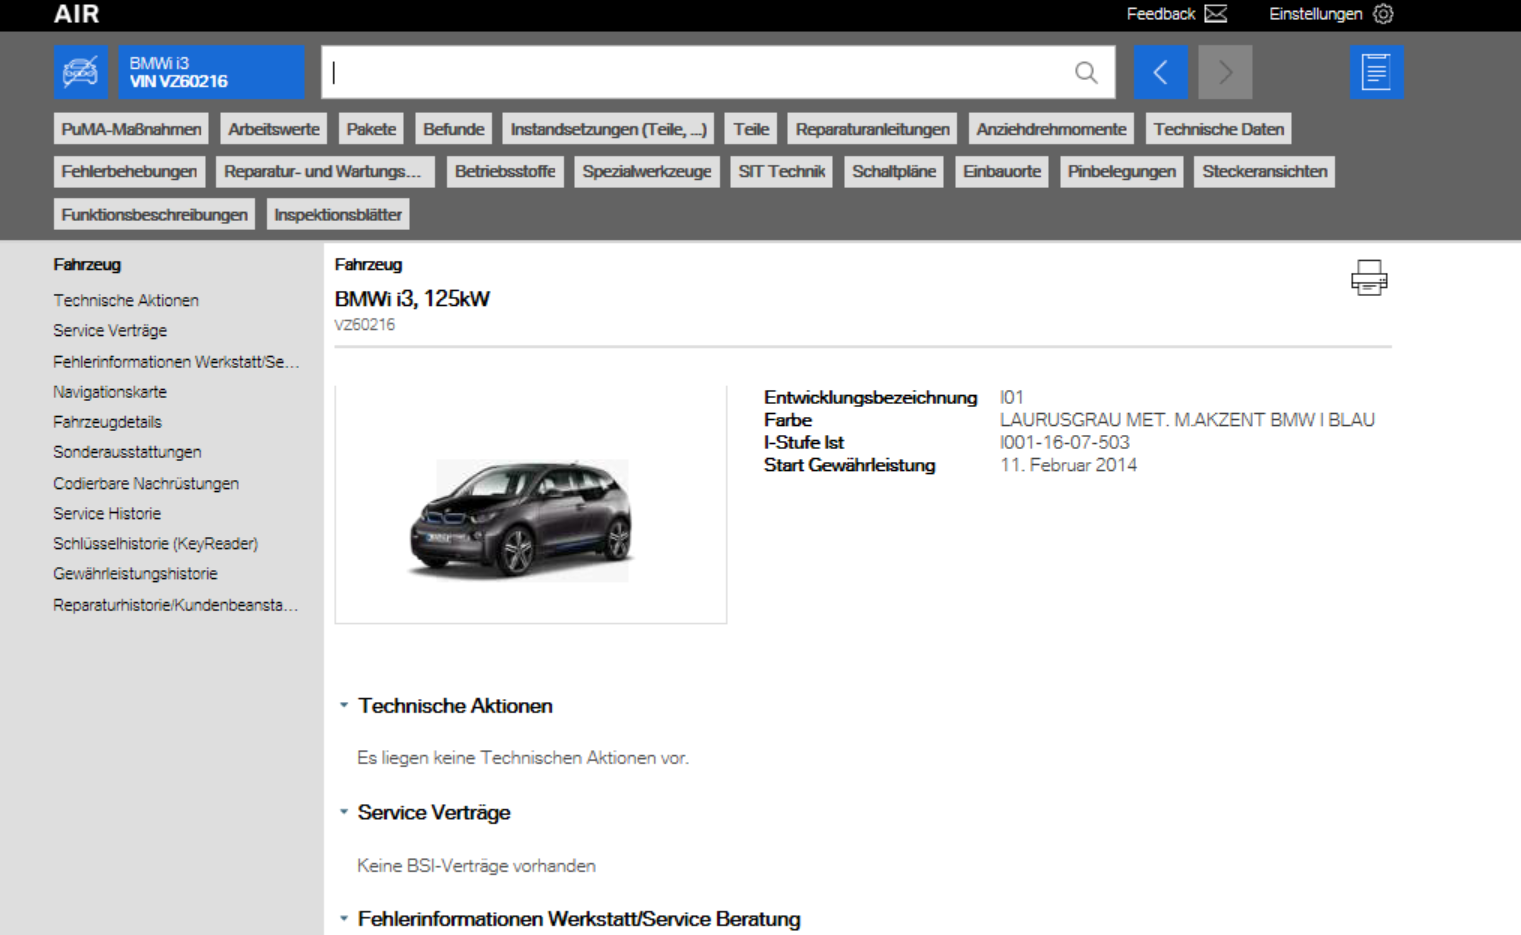
Task: Click the Feedback text link
Action: (1160, 14)
